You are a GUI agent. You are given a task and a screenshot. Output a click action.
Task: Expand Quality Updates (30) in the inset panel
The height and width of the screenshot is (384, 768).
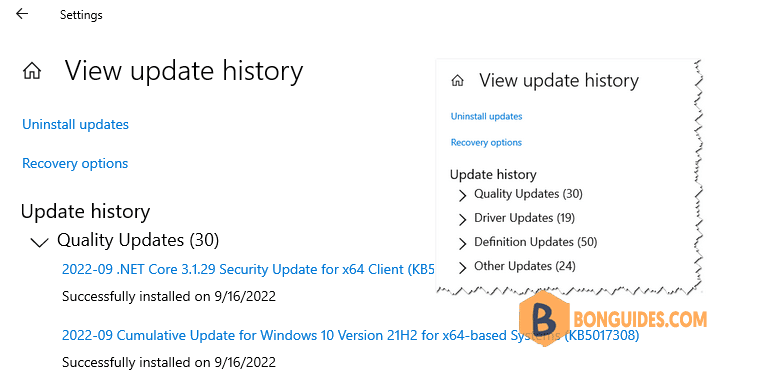[x=462, y=196]
